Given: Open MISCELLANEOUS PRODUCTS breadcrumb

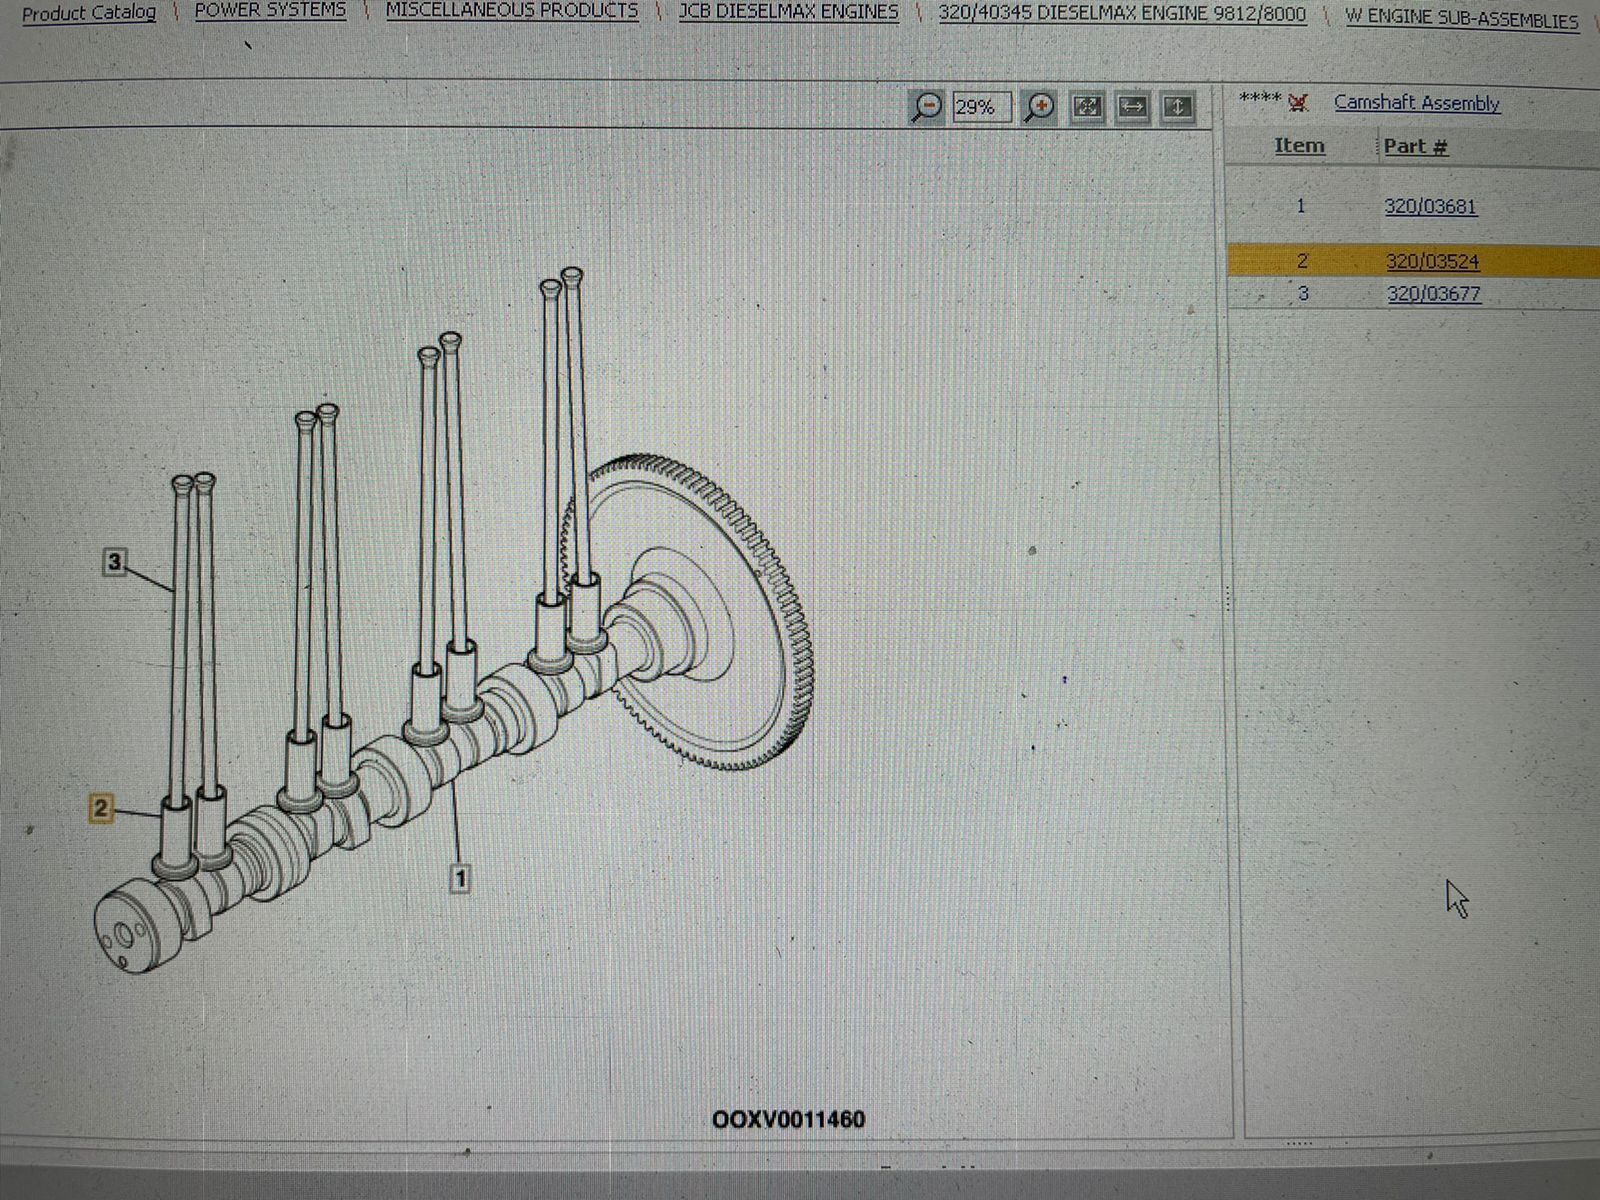Looking at the screenshot, I should click(512, 11).
